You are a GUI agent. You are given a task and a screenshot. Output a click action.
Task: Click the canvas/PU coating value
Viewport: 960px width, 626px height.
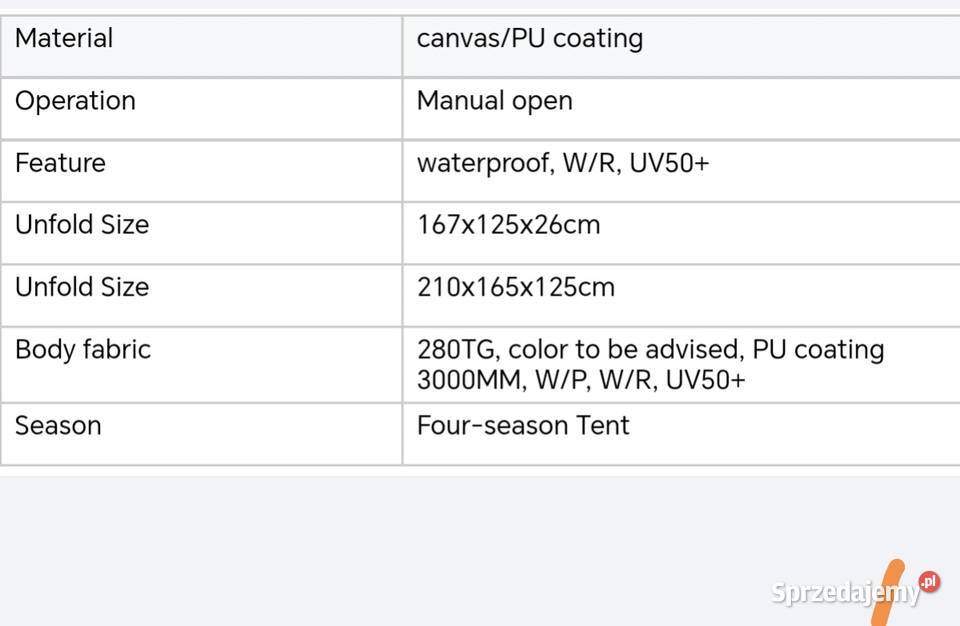[x=529, y=39]
